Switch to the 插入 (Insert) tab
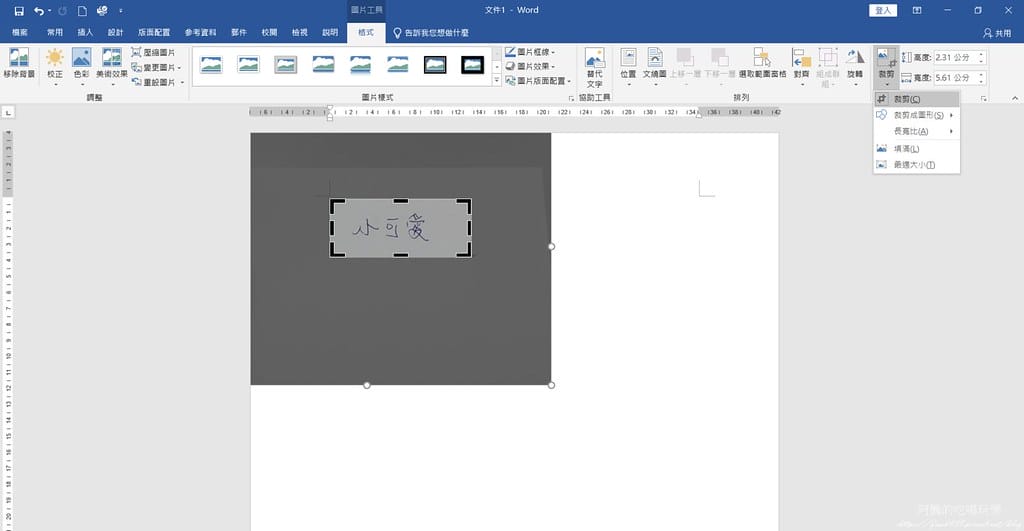This screenshot has height=531, width=1024. [x=85, y=33]
